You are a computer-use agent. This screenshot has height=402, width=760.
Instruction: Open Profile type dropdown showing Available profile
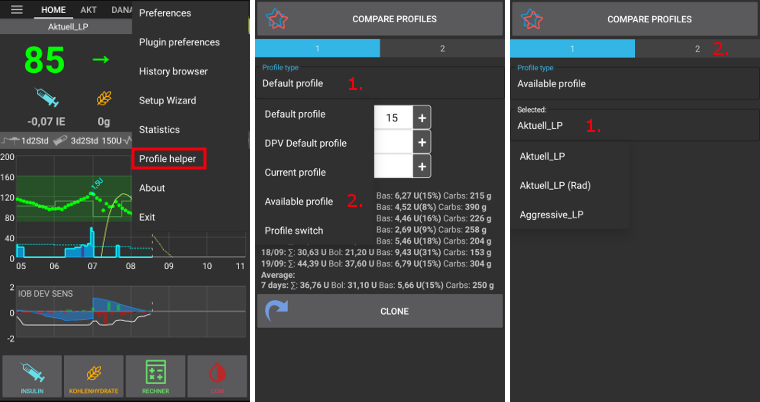point(635,84)
